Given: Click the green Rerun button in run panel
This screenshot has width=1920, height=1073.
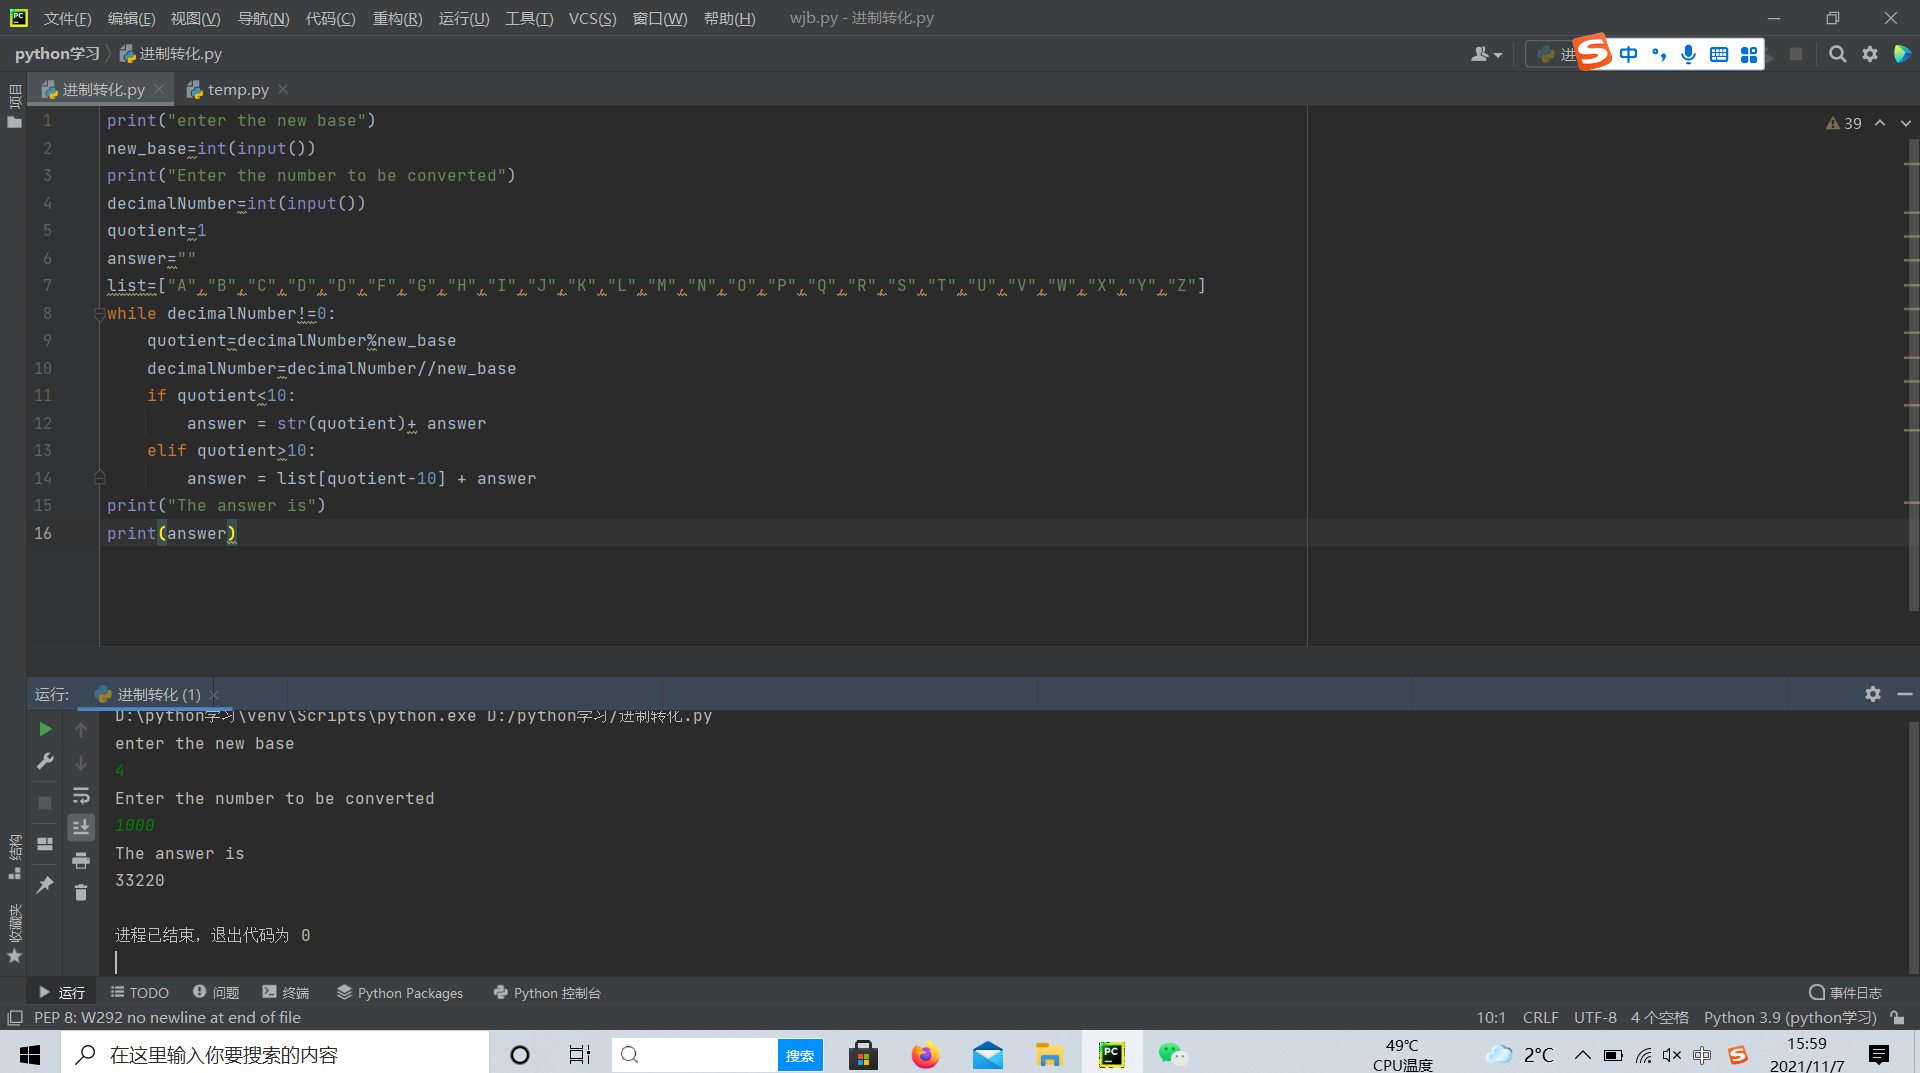Looking at the screenshot, I should pyautogui.click(x=45, y=729).
